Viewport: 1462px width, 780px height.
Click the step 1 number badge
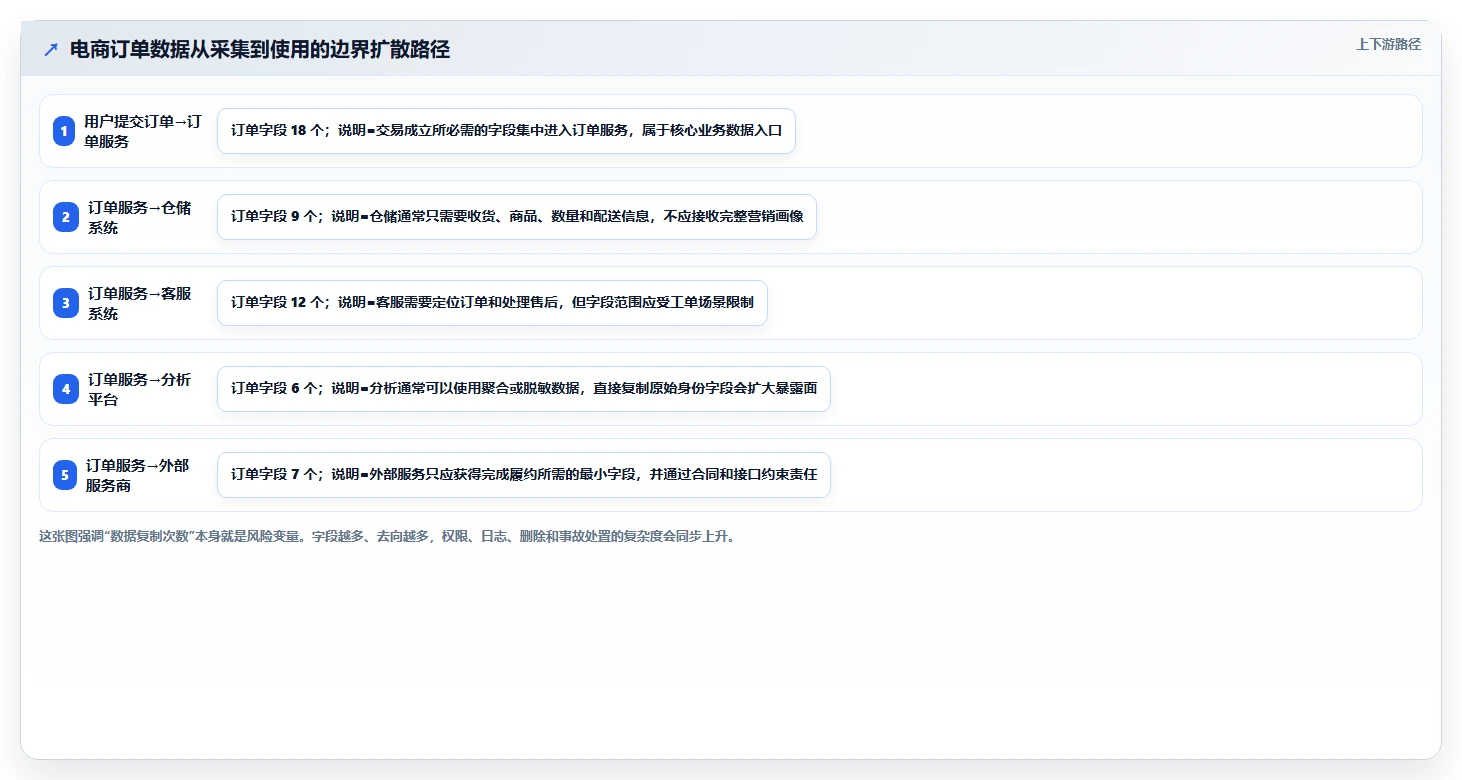[64, 131]
